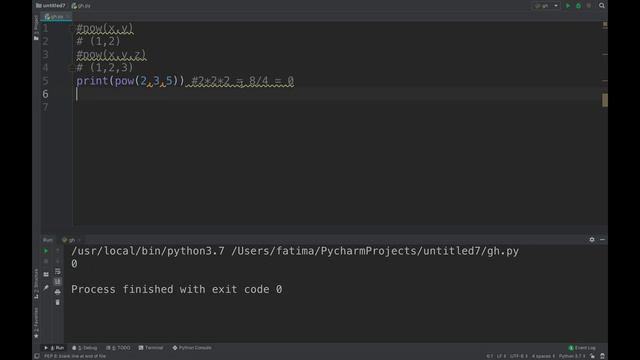The height and width of the screenshot is (360, 640).
Task: Click print(pow(2,3,5)) on line 5
Action: point(130,81)
